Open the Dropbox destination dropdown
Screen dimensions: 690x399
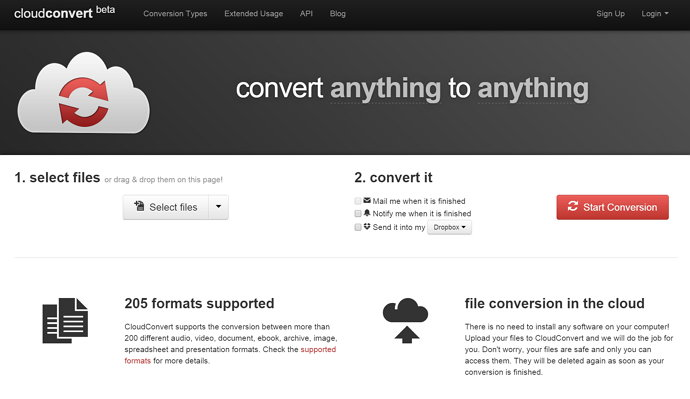click(x=449, y=227)
